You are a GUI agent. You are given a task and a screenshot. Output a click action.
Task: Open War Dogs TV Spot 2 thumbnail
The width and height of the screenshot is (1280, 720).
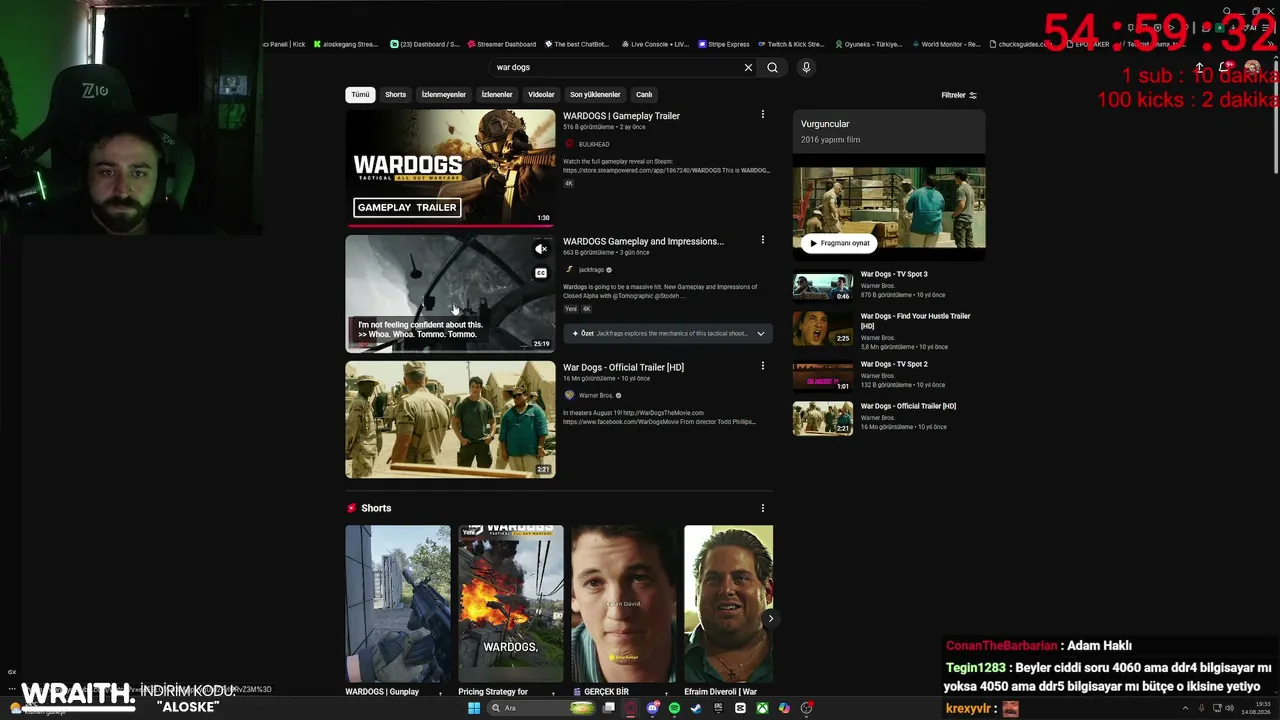pyautogui.click(x=823, y=376)
